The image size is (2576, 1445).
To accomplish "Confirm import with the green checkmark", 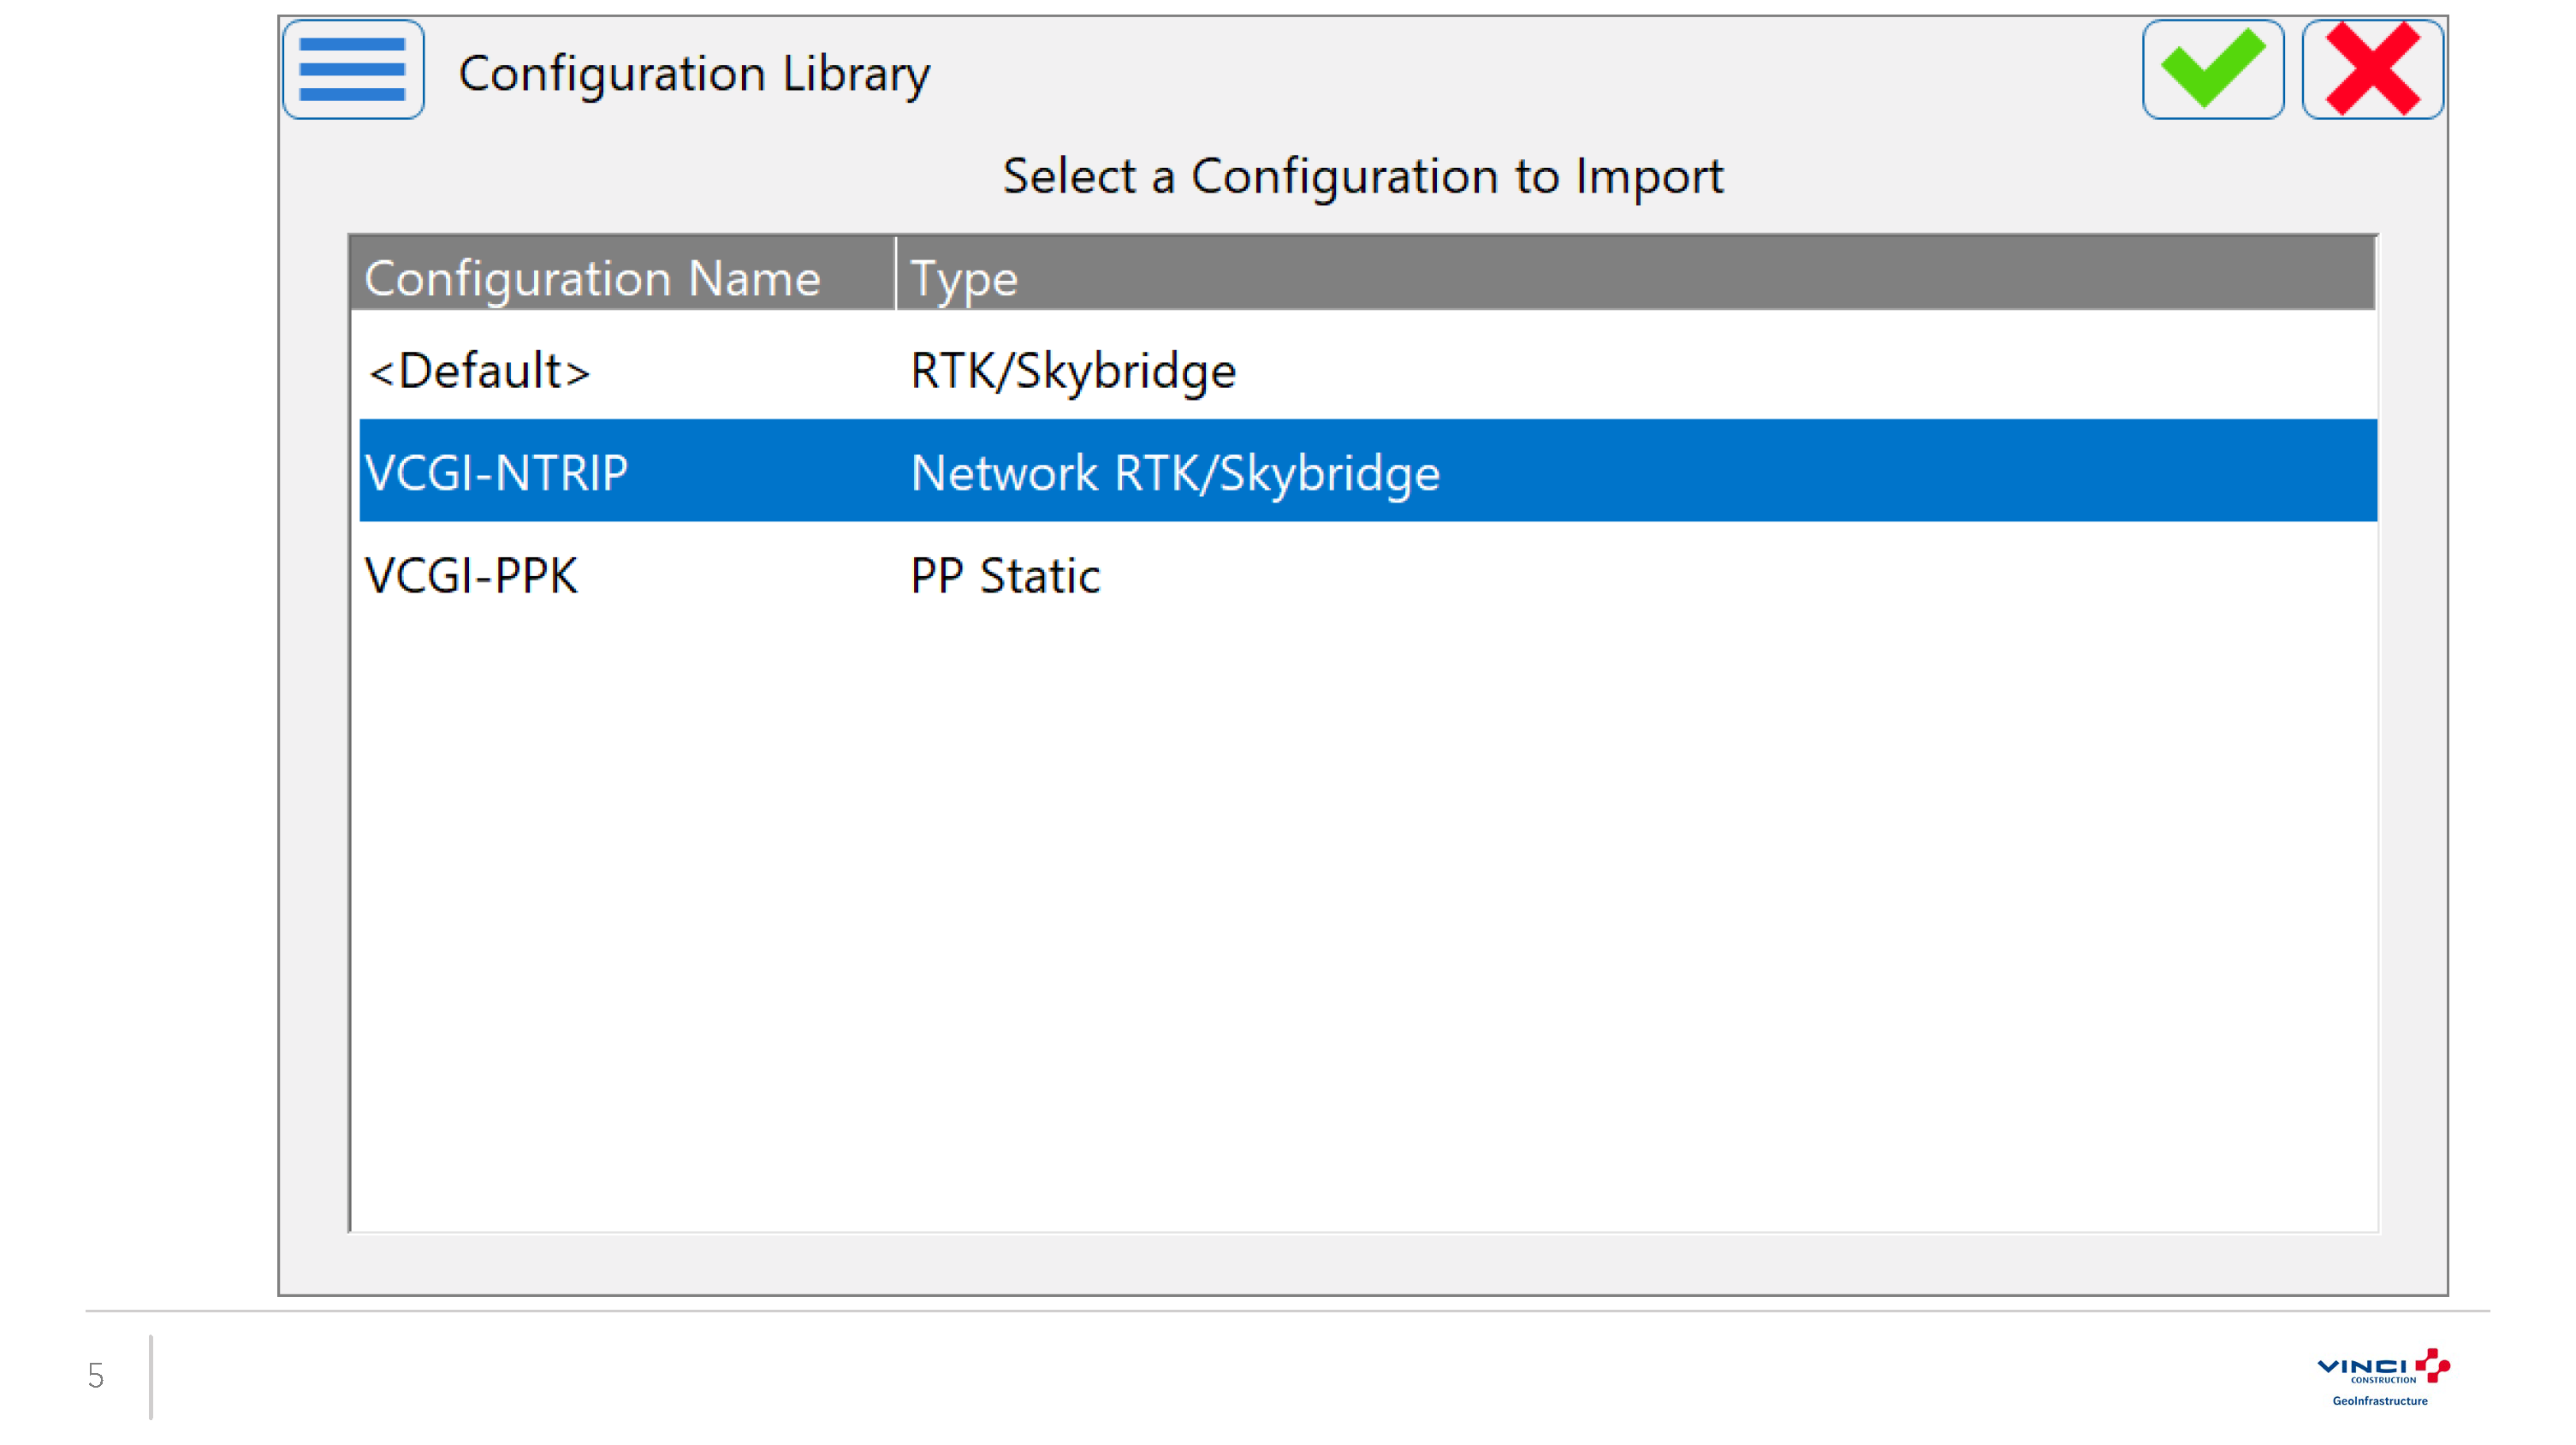I will 2212,70.
